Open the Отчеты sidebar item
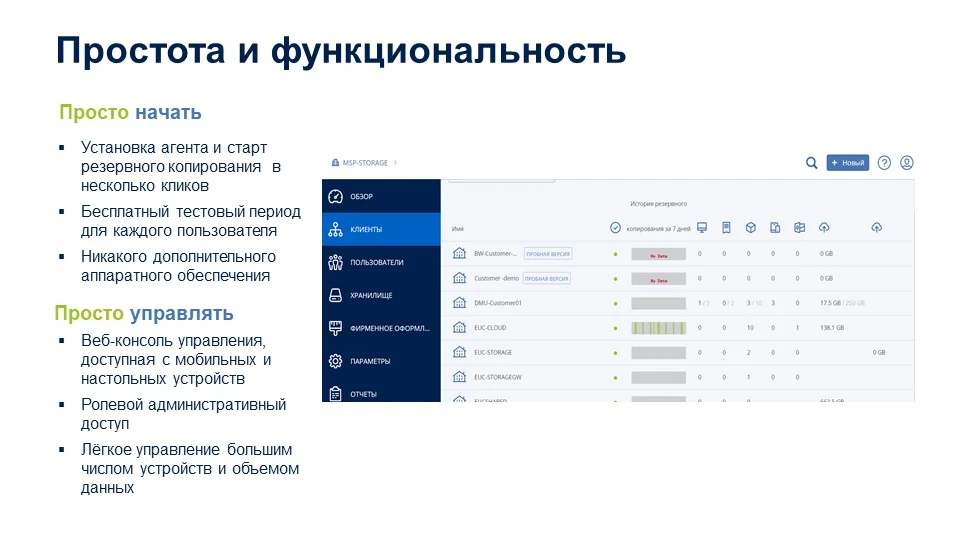 pos(381,393)
